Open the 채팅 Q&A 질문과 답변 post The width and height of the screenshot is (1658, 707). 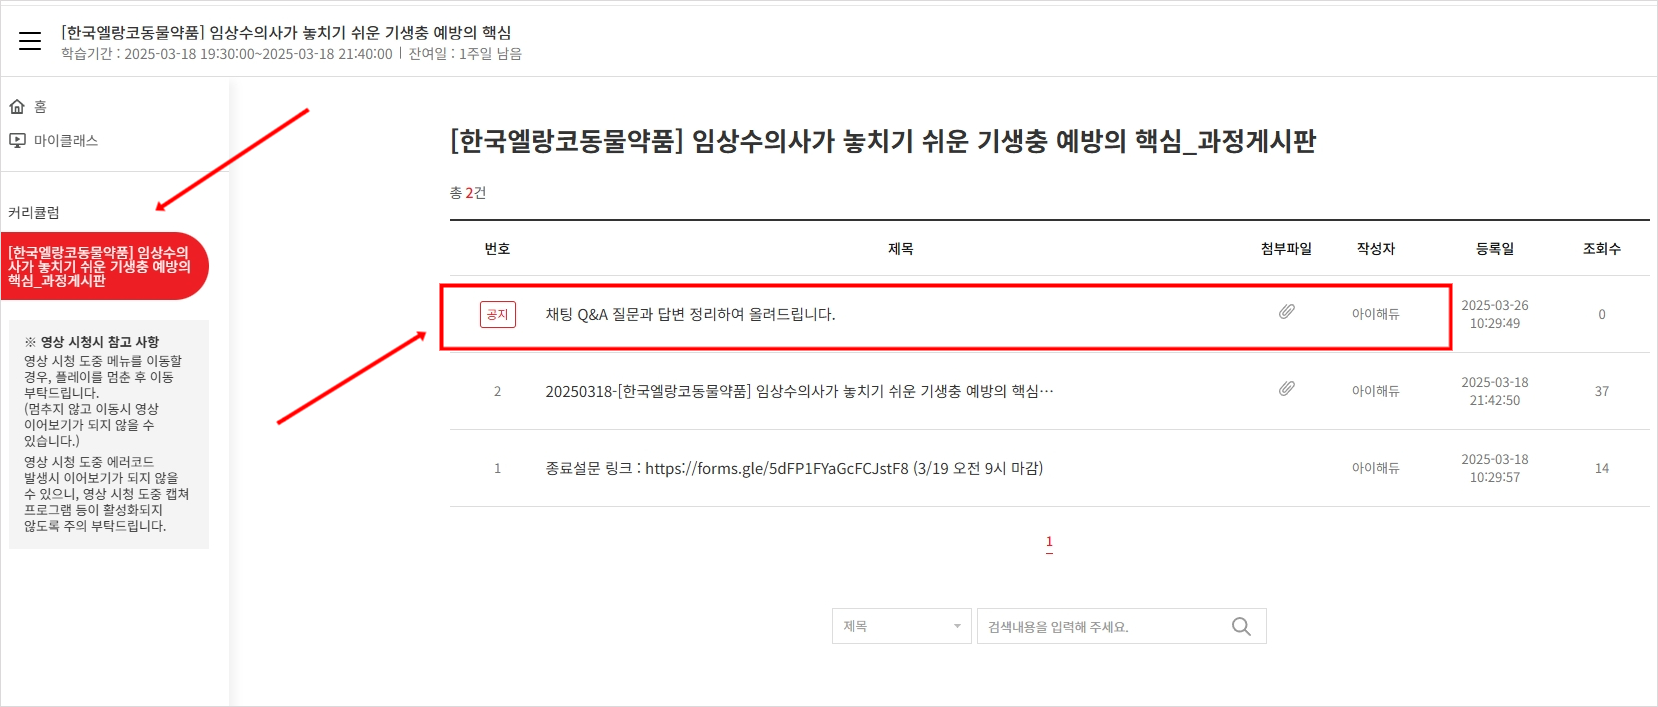click(690, 314)
